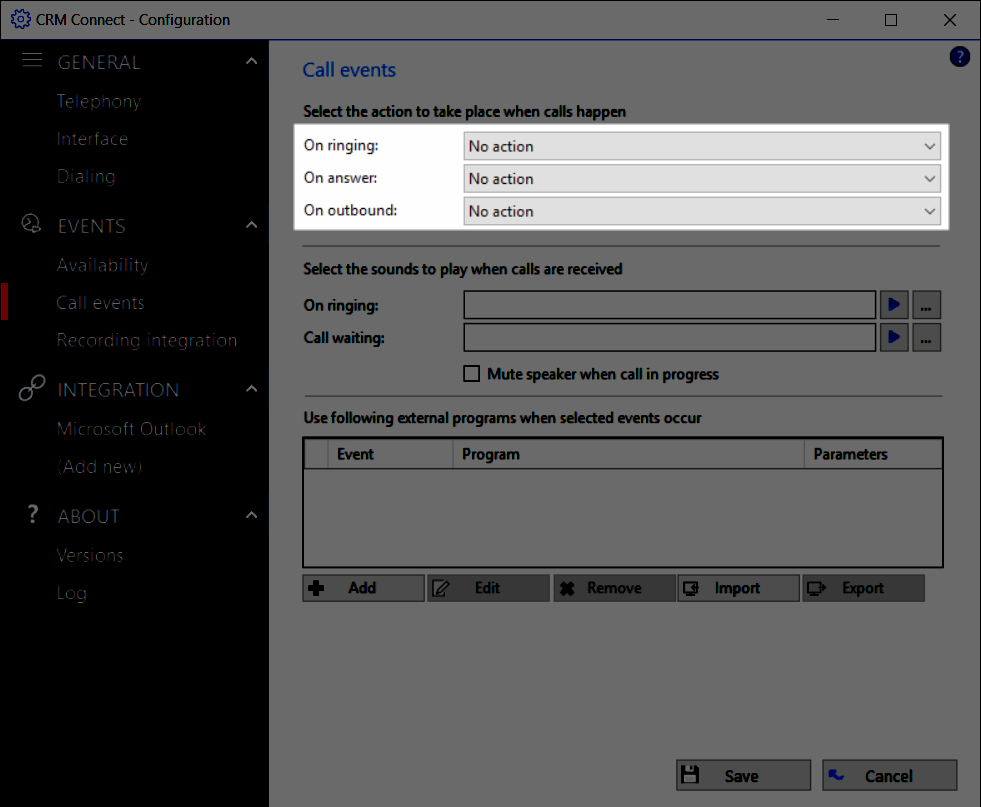Screen dimensions: 981x807
Task: Click the On ringing sound path field
Action: point(670,305)
